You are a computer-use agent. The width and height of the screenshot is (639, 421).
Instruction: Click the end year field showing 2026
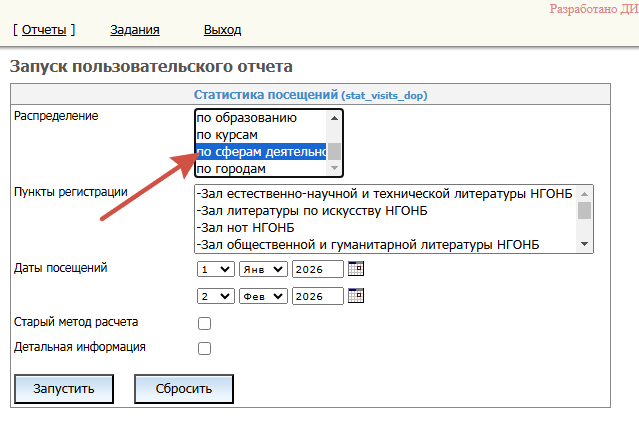pyautogui.click(x=317, y=296)
